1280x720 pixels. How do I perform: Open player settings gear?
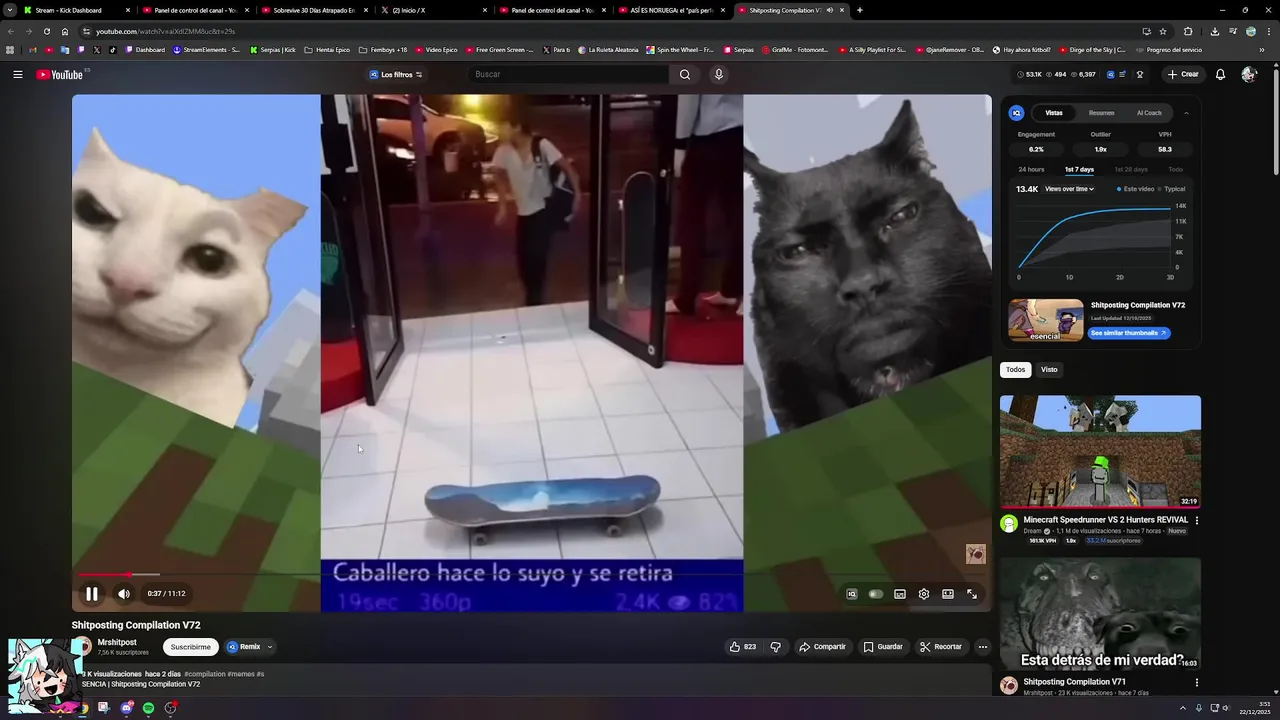click(x=924, y=594)
